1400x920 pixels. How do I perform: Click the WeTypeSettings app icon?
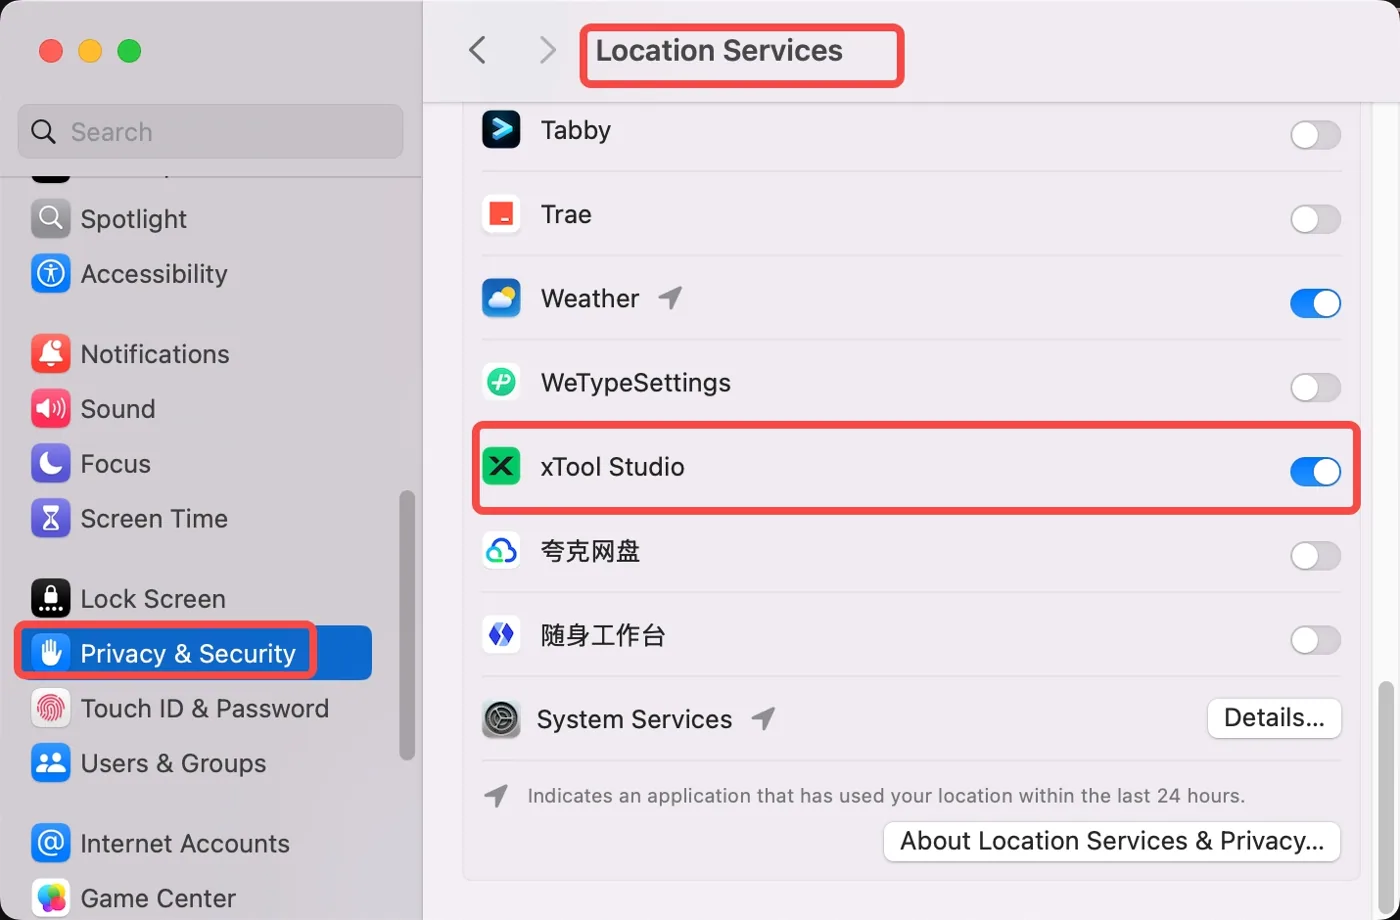(x=501, y=382)
